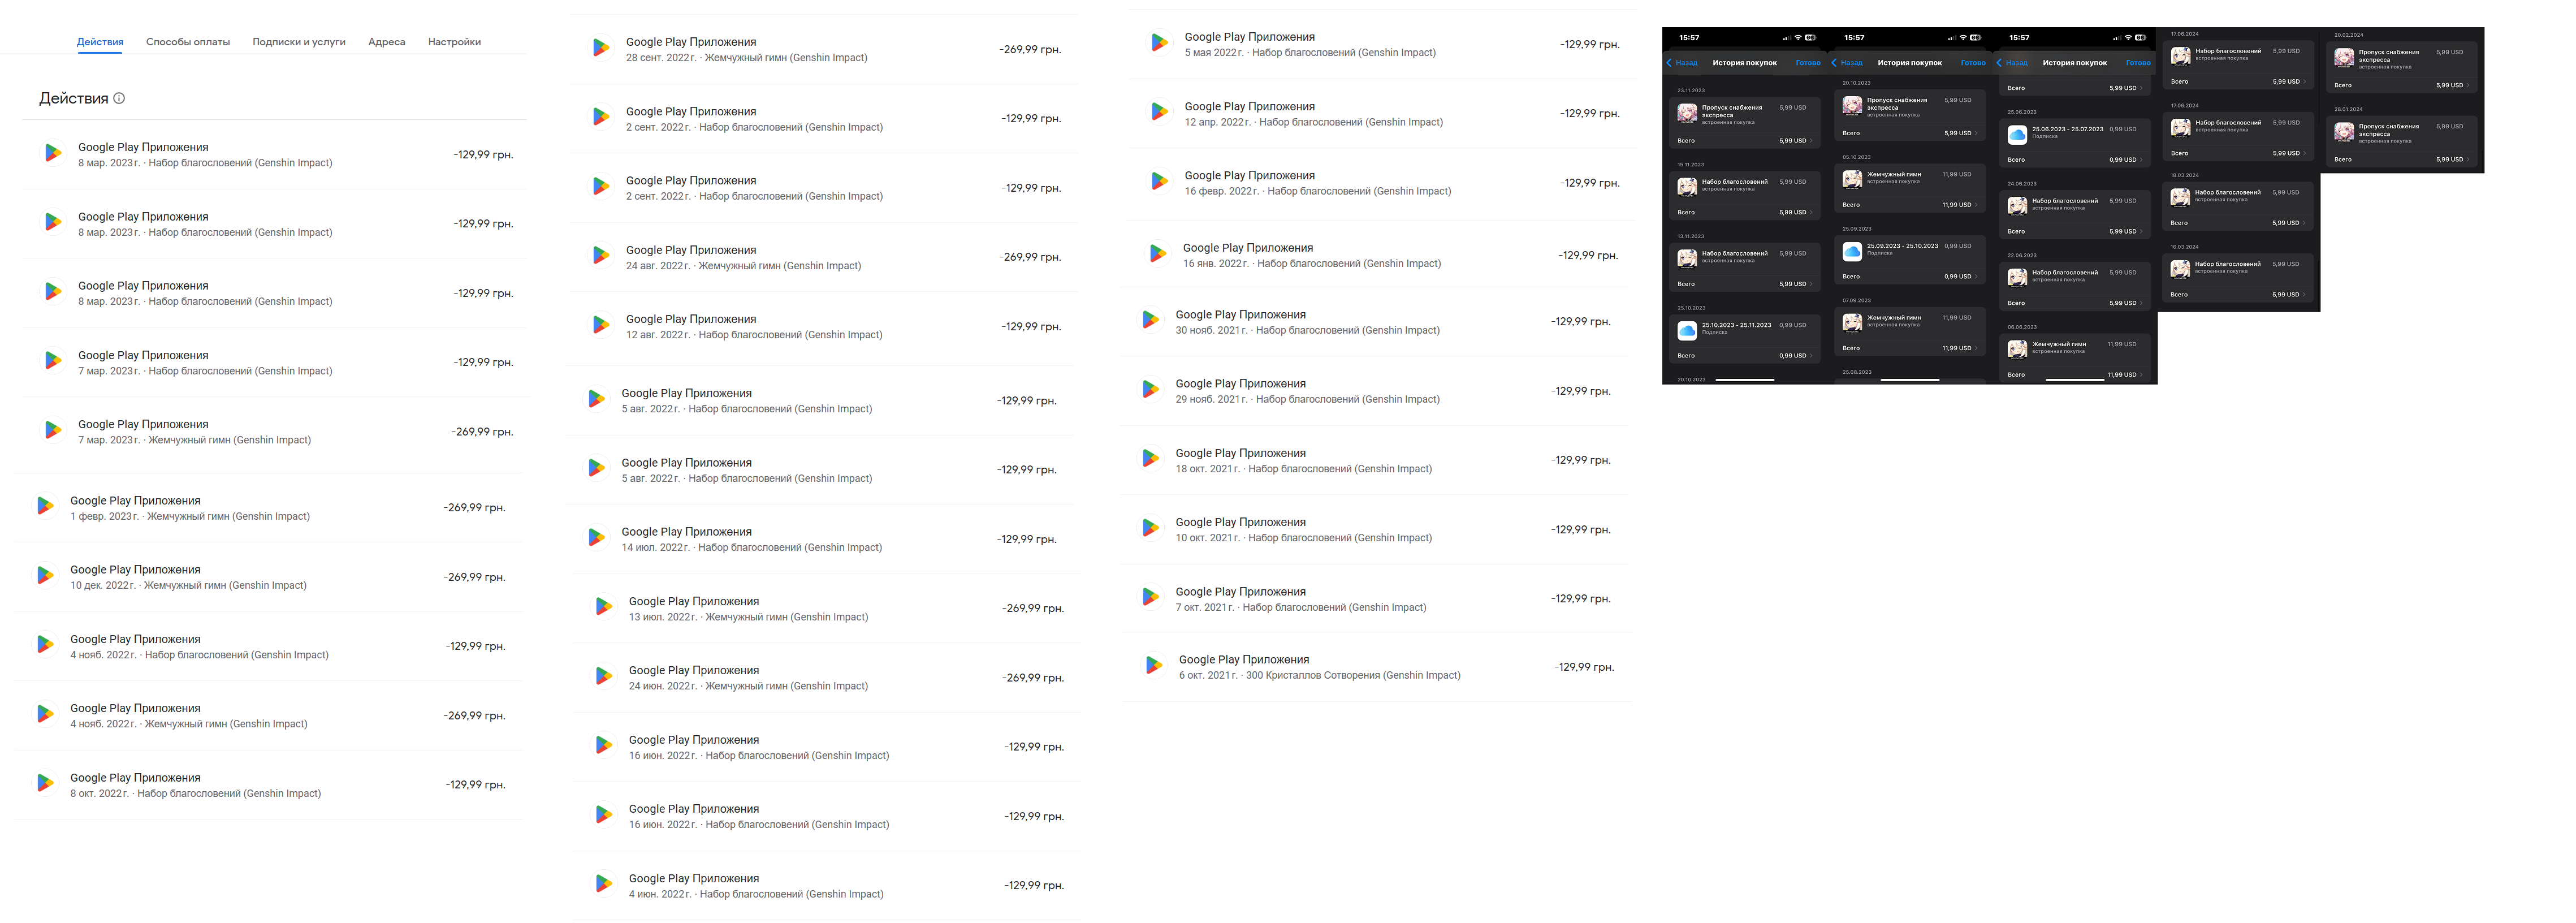
Task: Click game icon for 28.01.2024 express pass purchase
Action: pos(2344,132)
